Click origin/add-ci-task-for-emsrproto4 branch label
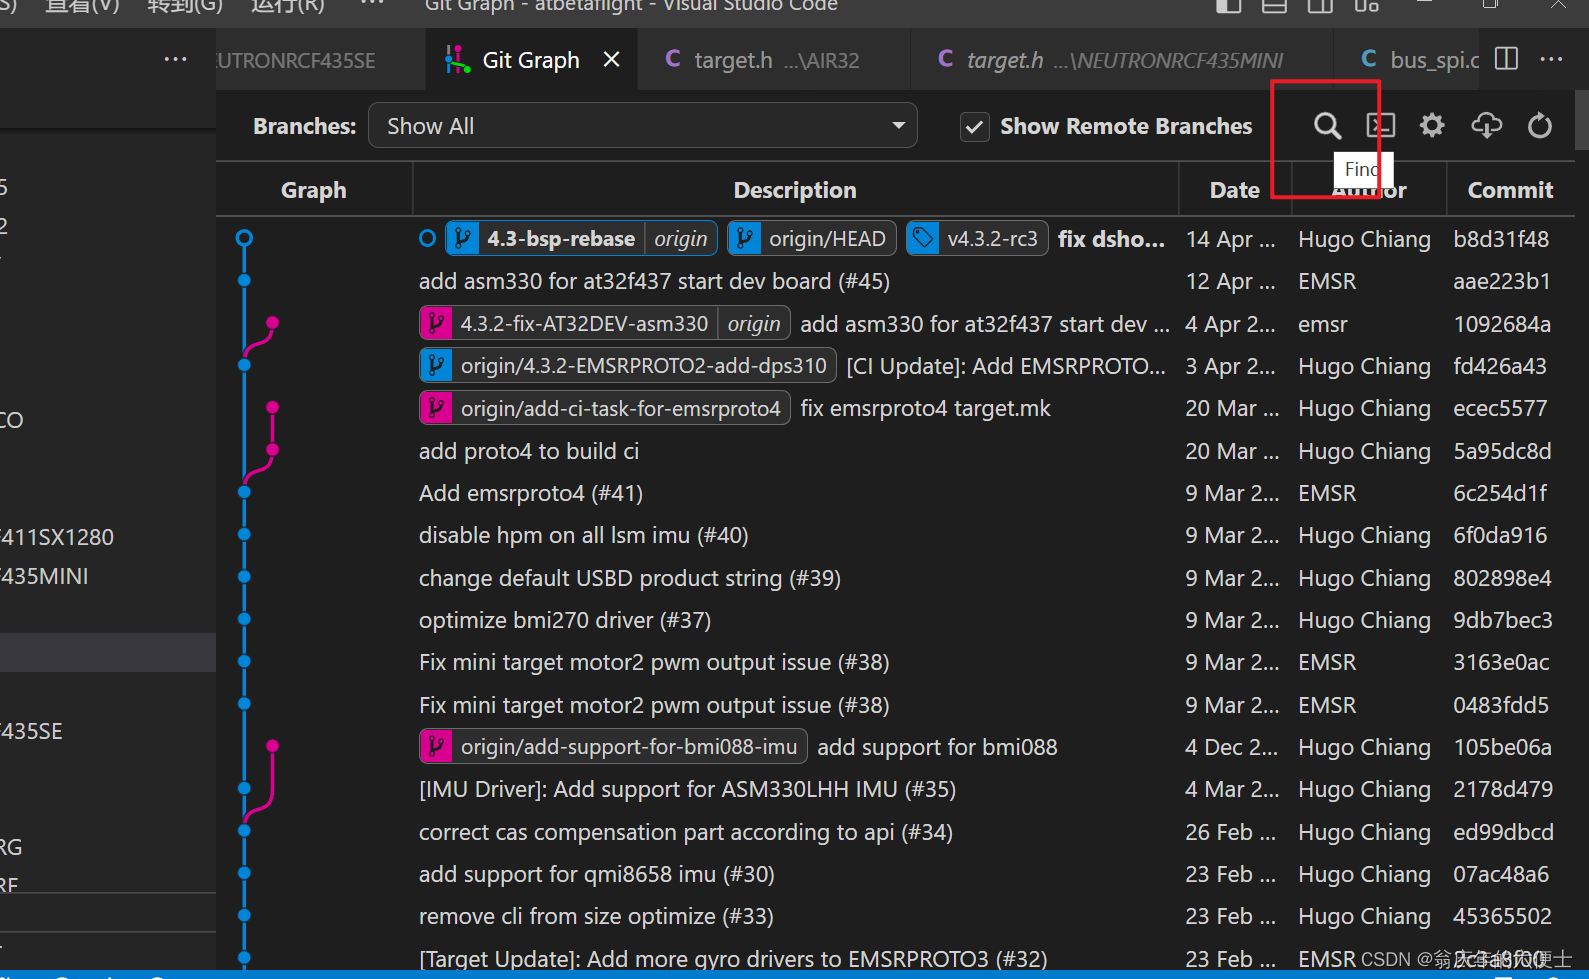This screenshot has width=1589, height=979. [605, 408]
